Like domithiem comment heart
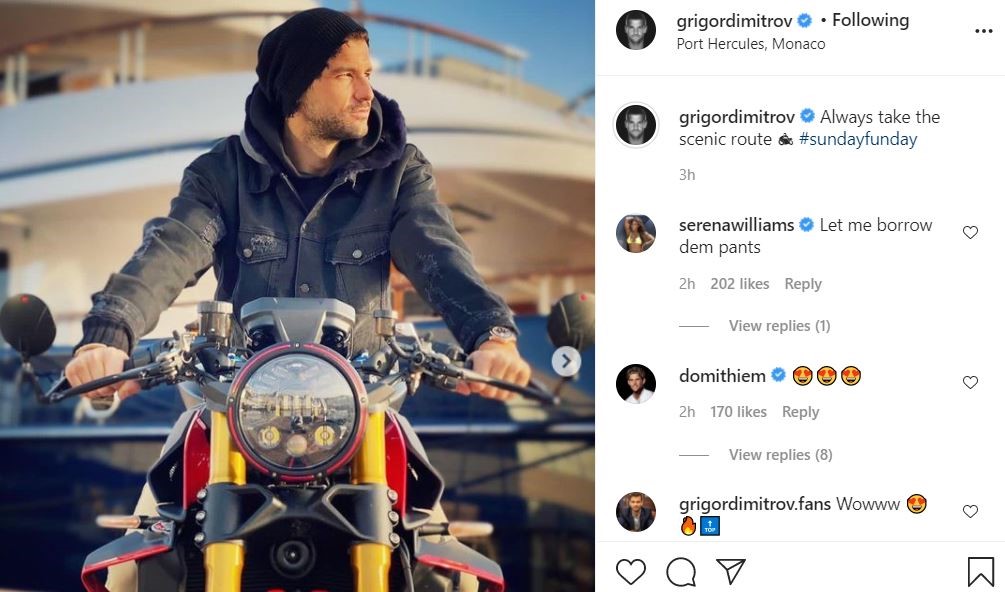This screenshot has width=1005, height=592. click(970, 382)
